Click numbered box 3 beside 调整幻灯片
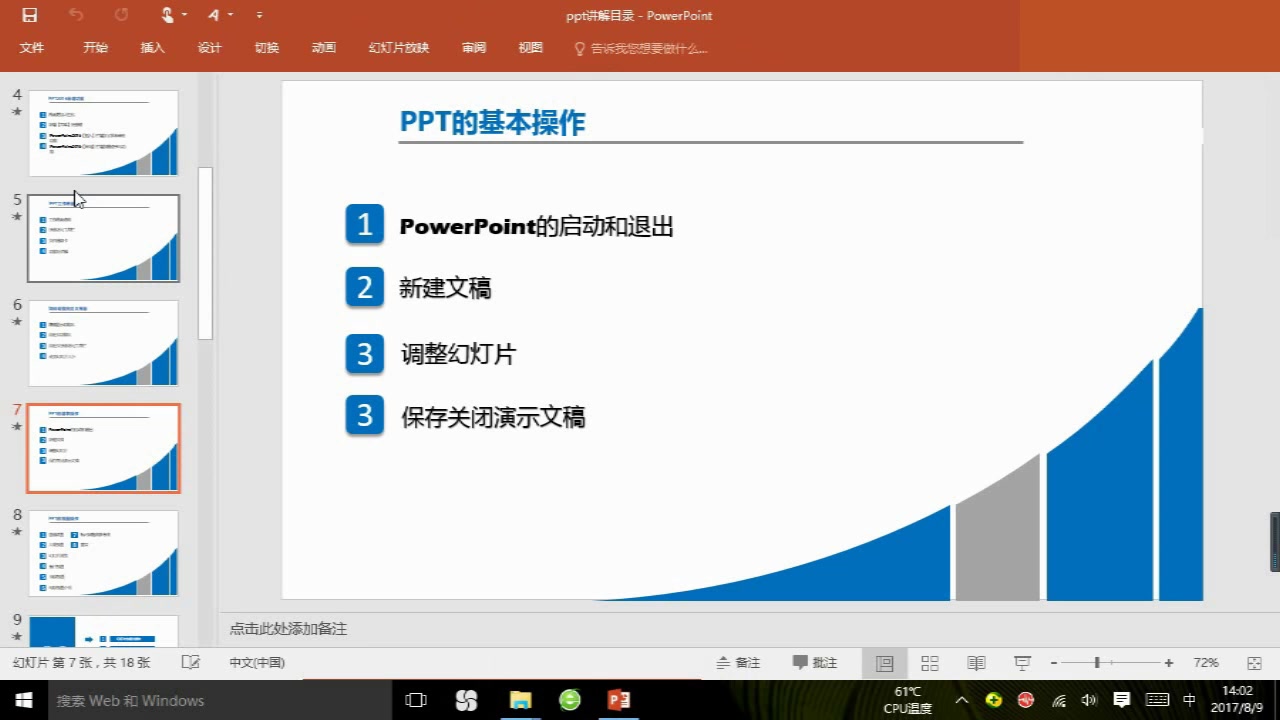 (365, 353)
